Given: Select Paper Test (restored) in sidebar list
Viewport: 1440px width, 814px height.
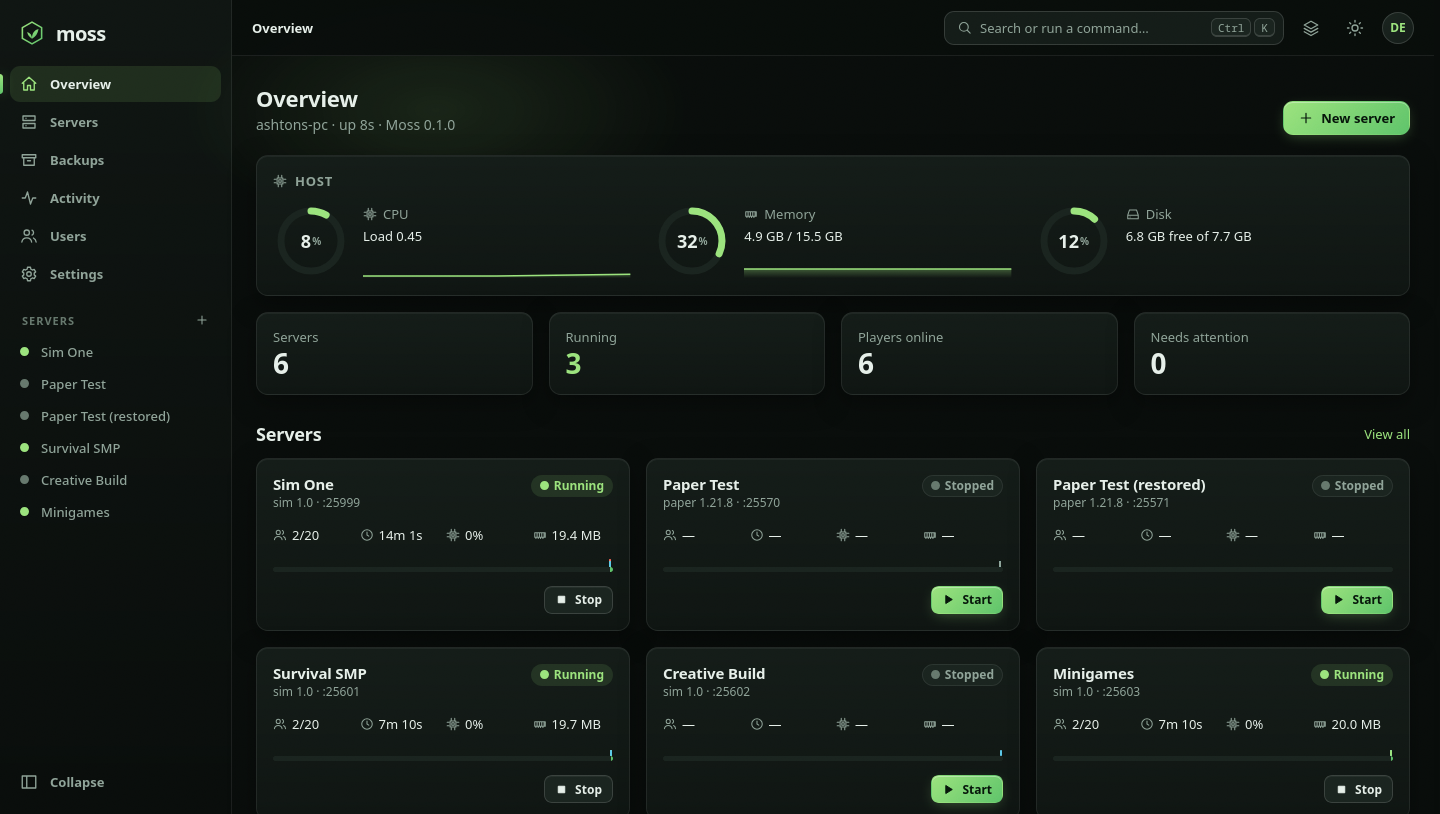Looking at the screenshot, I should [115, 416].
